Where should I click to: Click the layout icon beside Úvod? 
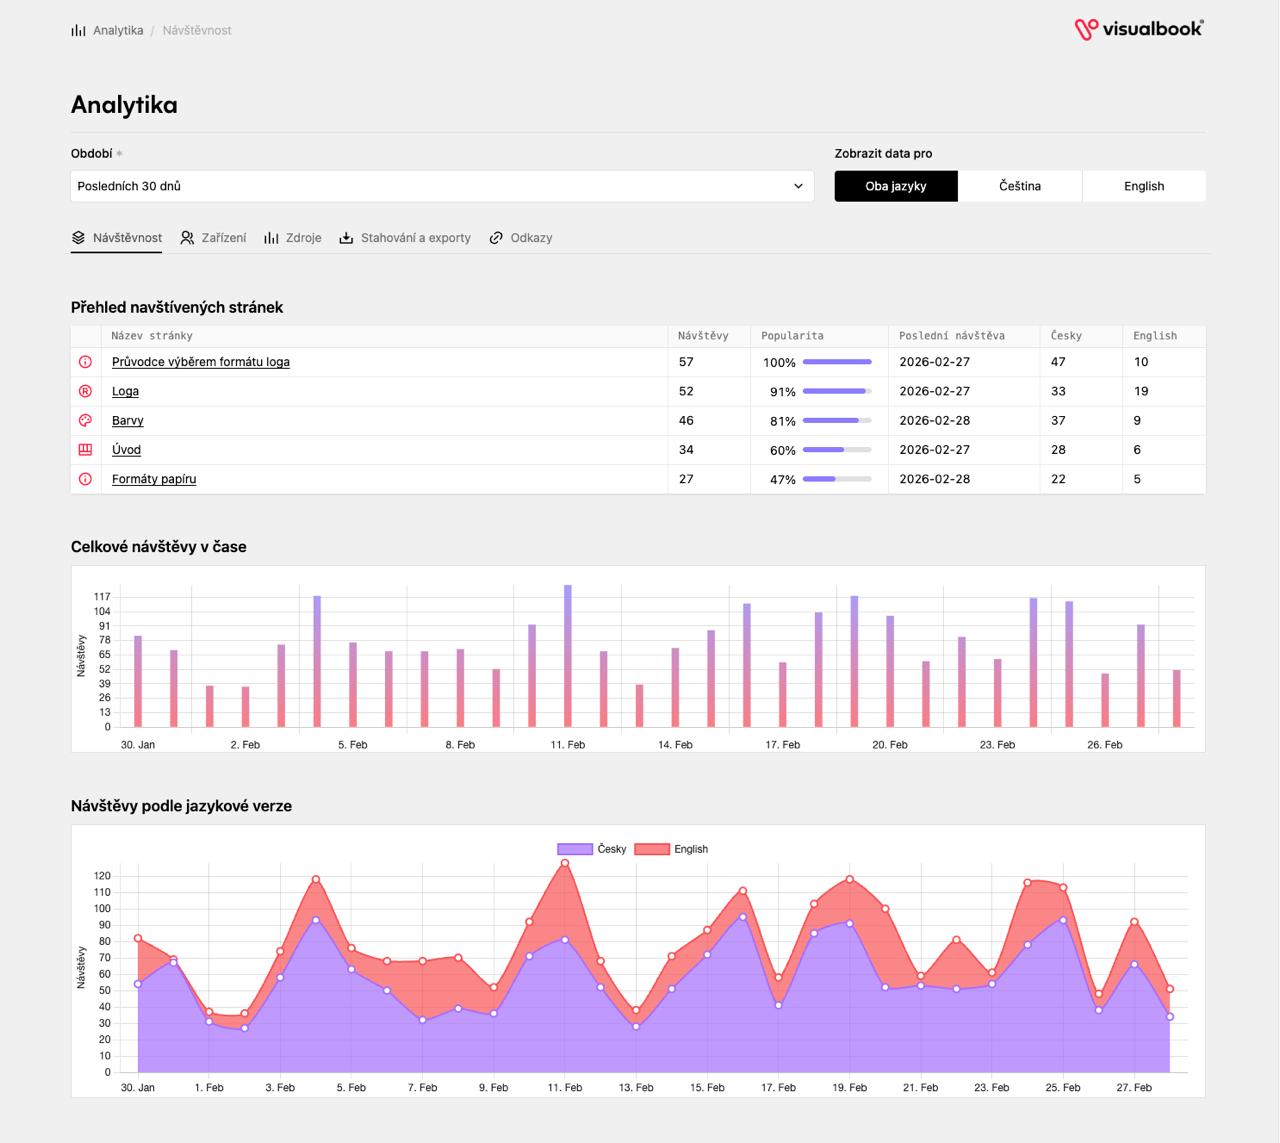pos(85,450)
